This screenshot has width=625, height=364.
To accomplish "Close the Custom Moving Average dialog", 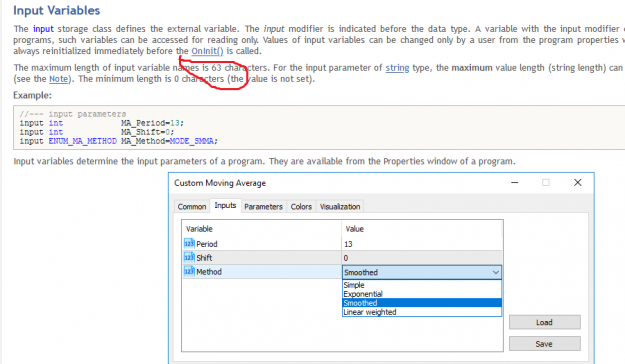I will pos(578,183).
